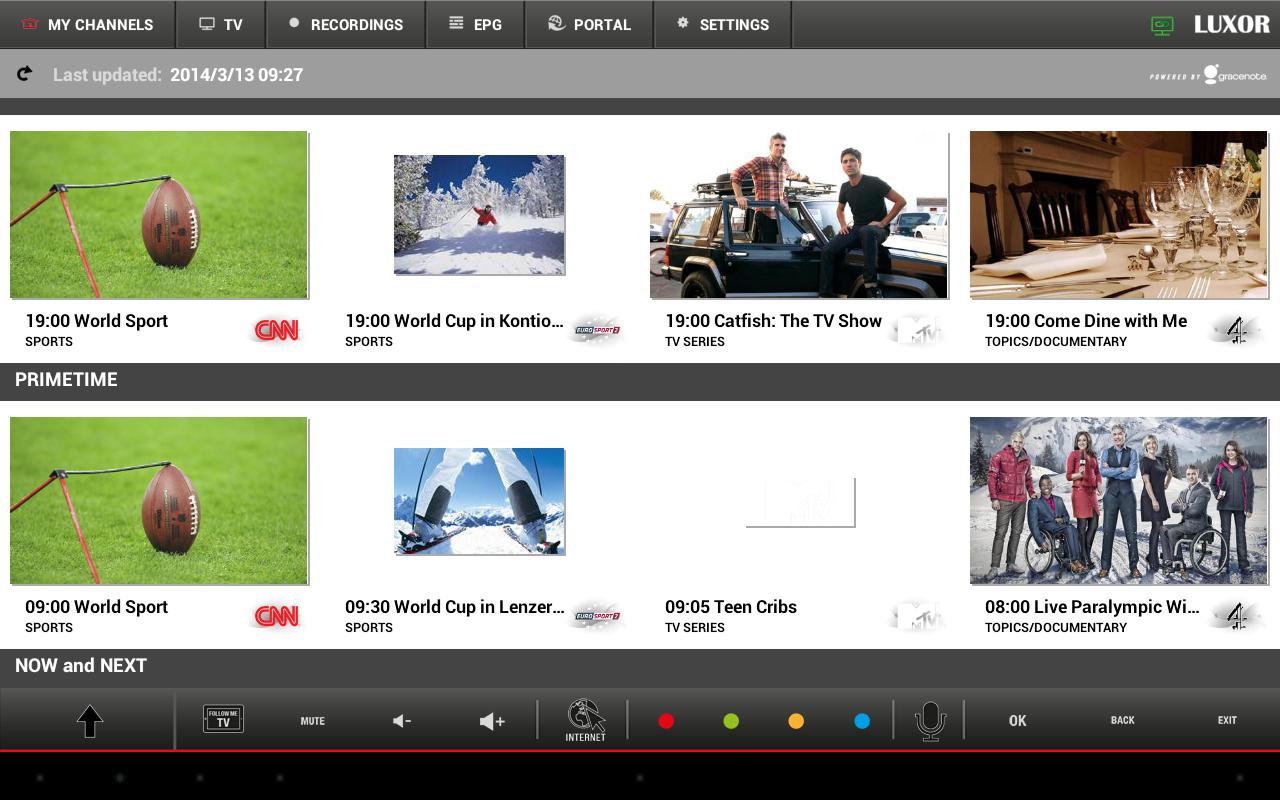
Task: Toggle the MUTE button
Action: tap(313, 720)
